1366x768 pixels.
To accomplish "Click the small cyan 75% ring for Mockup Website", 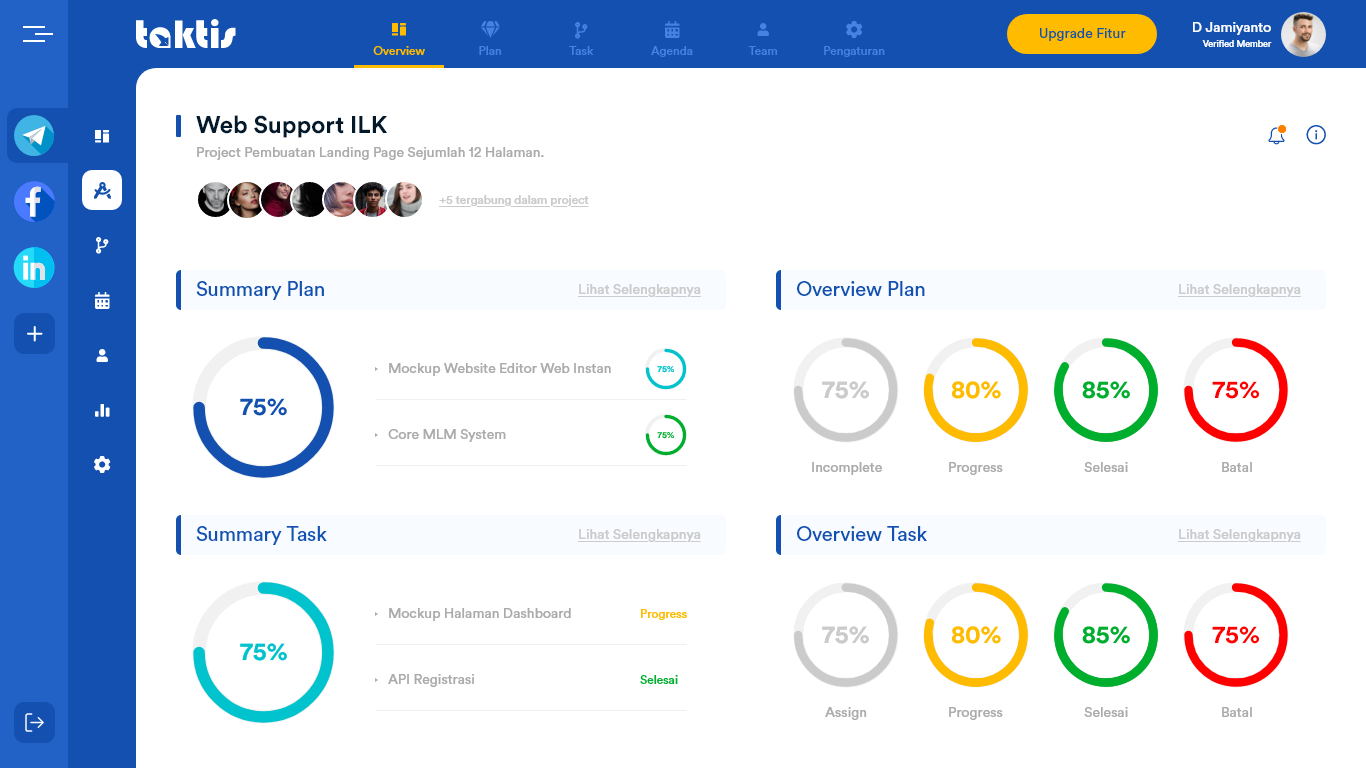I will pos(666,369).
